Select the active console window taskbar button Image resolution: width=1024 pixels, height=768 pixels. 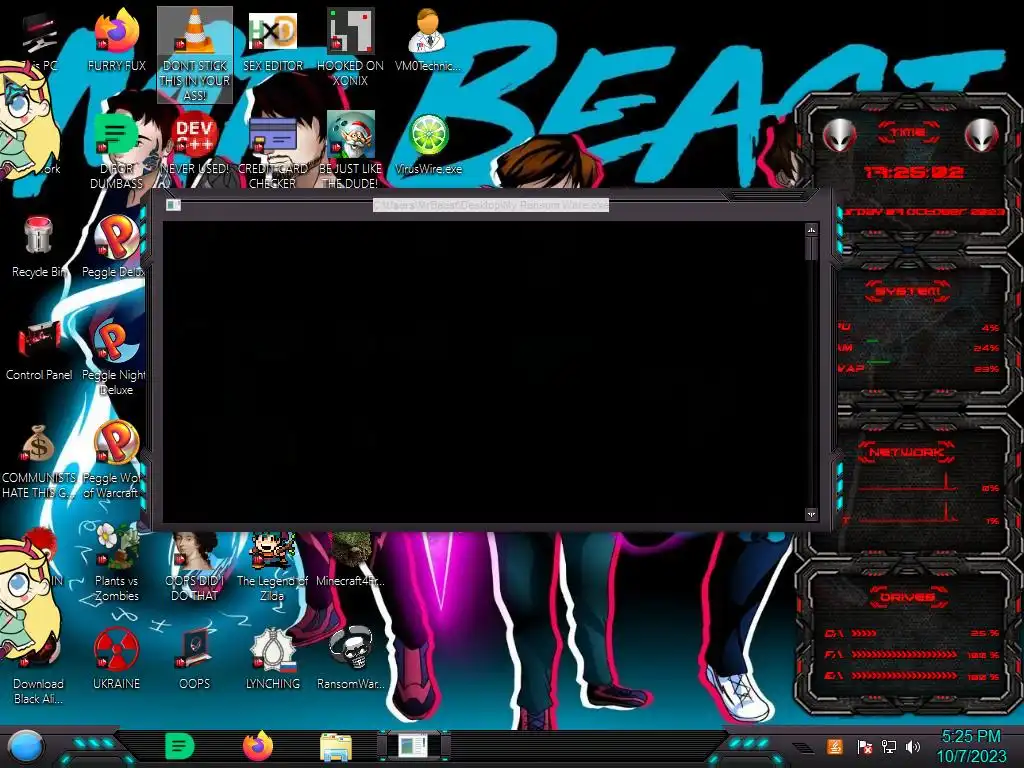[413, 746]
